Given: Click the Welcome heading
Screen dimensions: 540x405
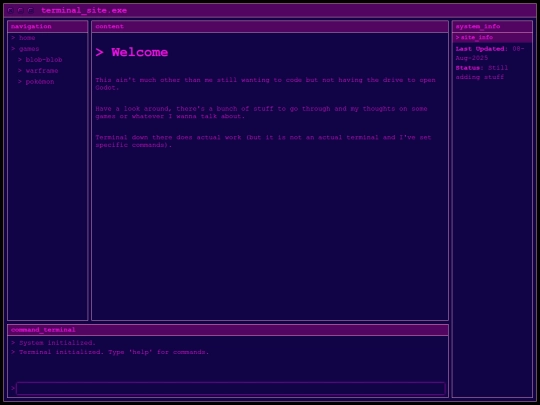Looking at the screenshot, I should pos(132,52).
